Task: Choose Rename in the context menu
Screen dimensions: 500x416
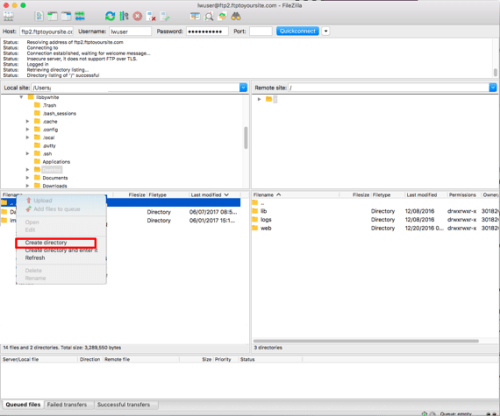Action: pos(35,278)
